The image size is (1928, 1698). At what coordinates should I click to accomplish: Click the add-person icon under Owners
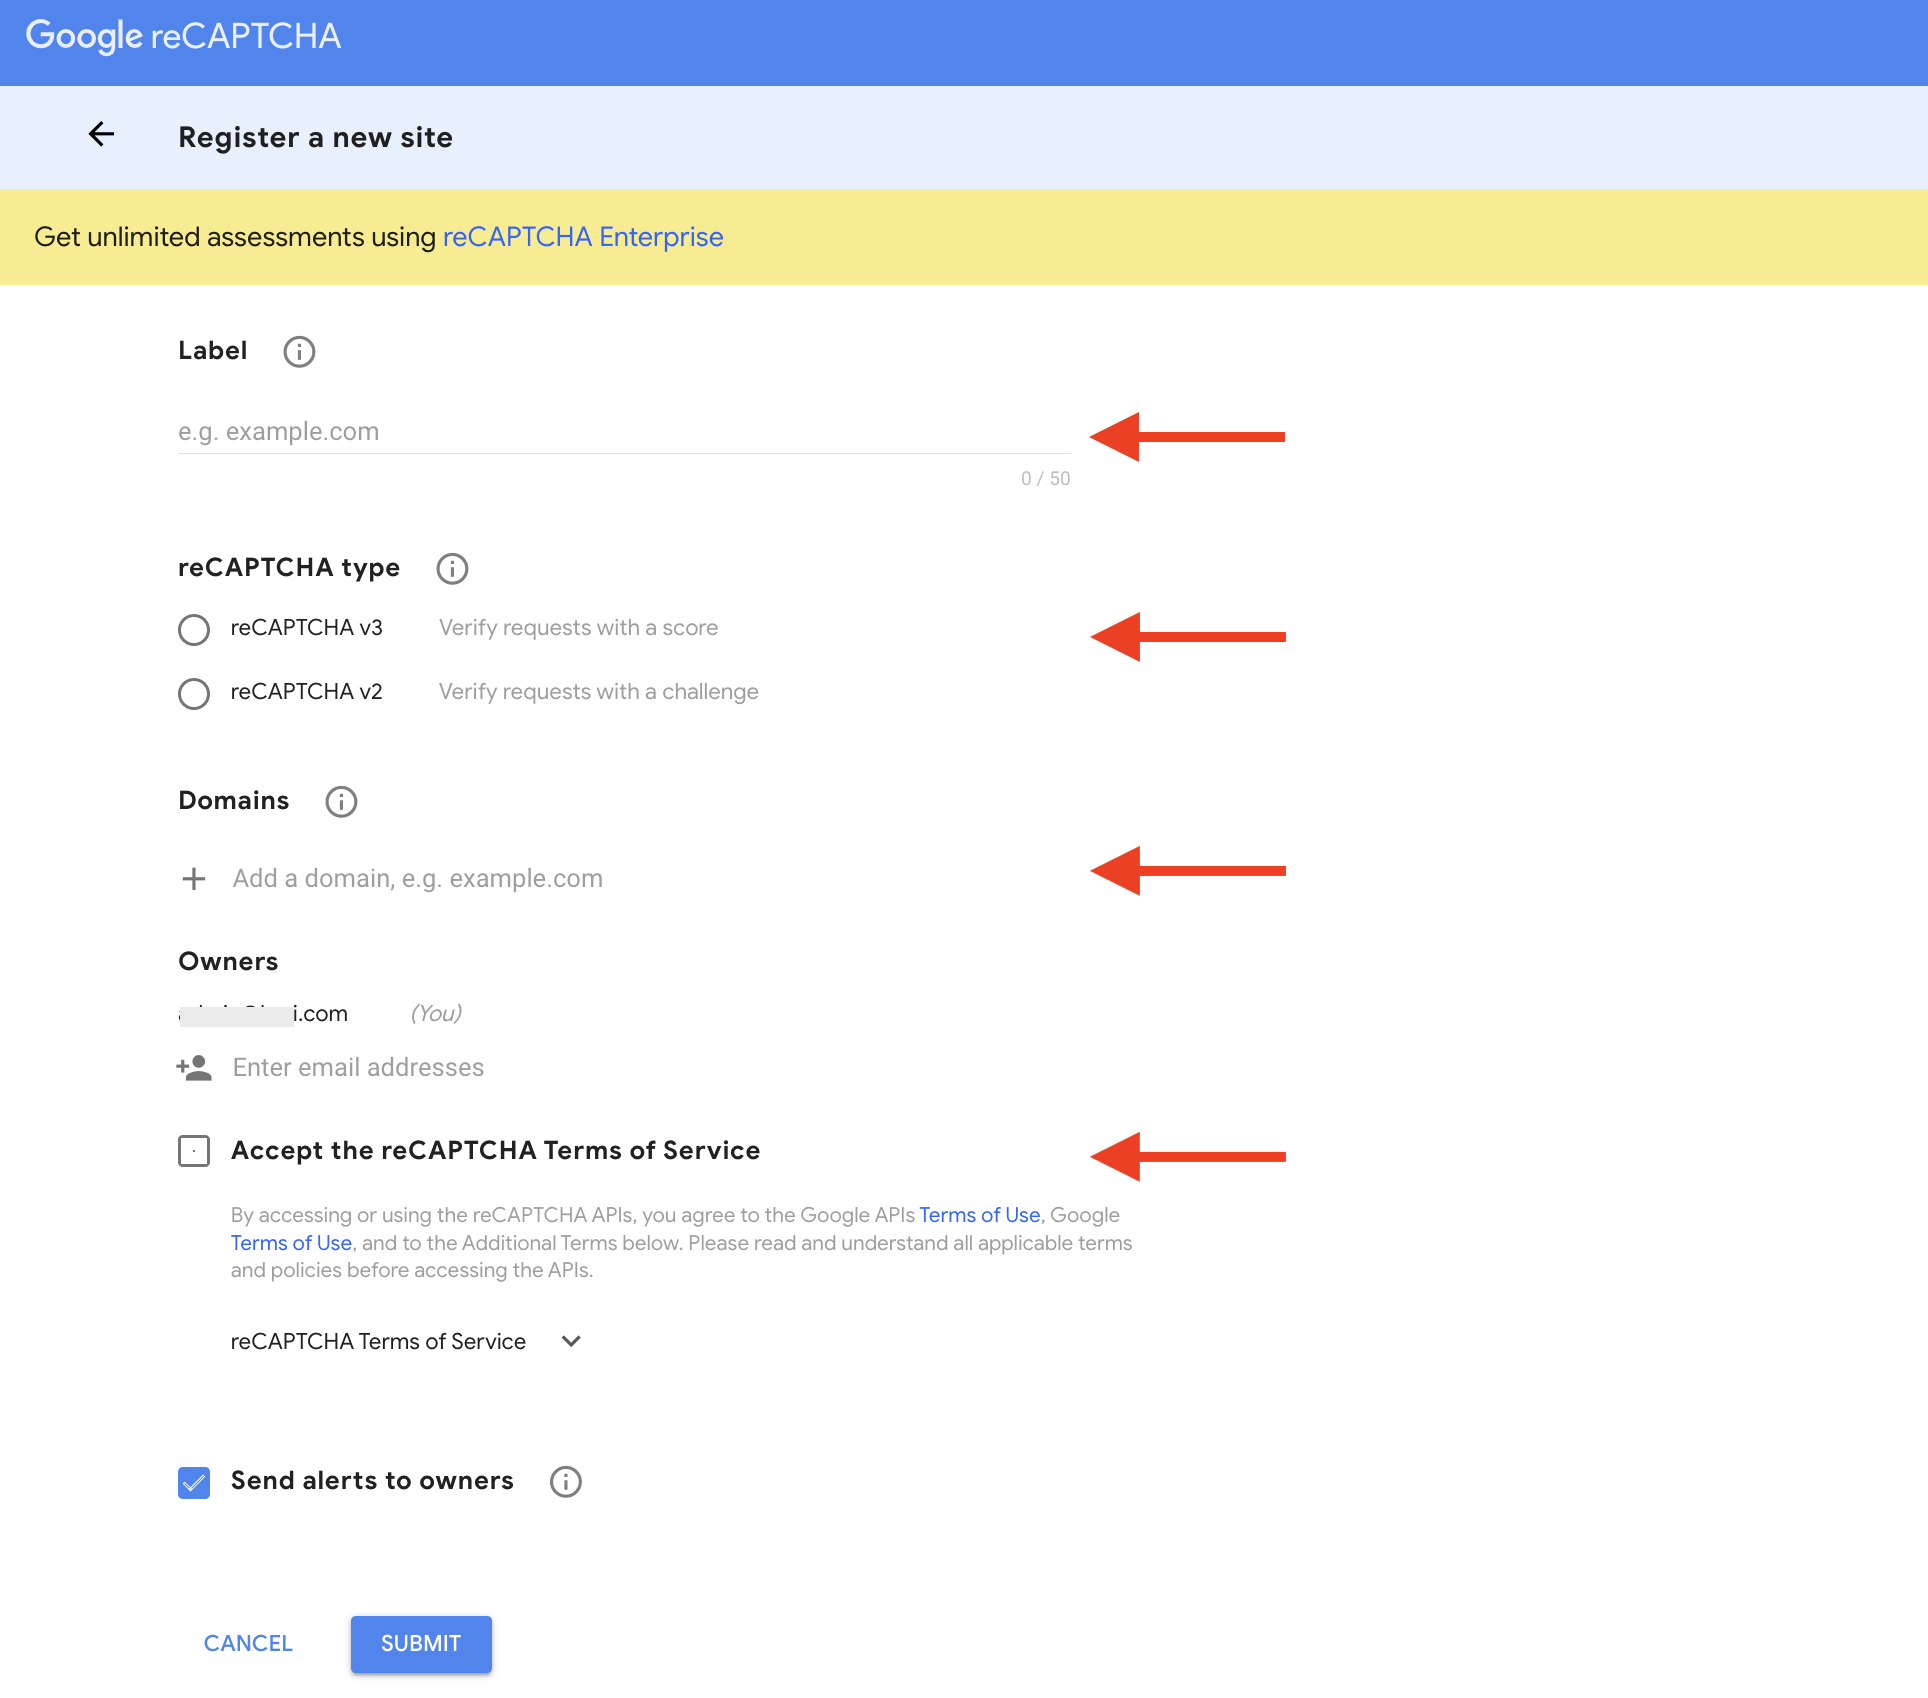pos(194,1068)
